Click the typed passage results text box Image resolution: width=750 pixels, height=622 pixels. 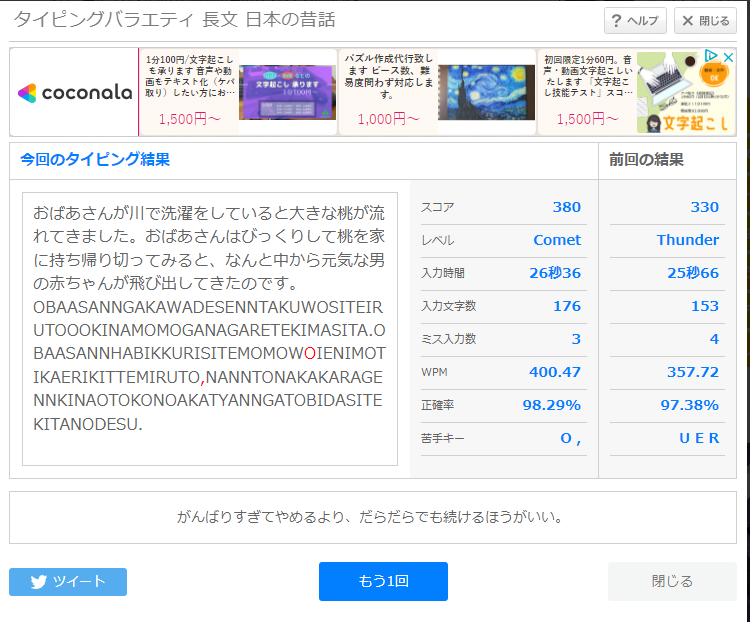coord(210,329)
